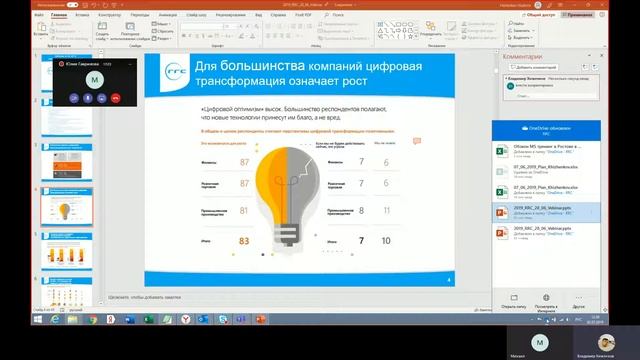Switch to Переходы tab
The image size is (640, 360).
tap(140, 15)
